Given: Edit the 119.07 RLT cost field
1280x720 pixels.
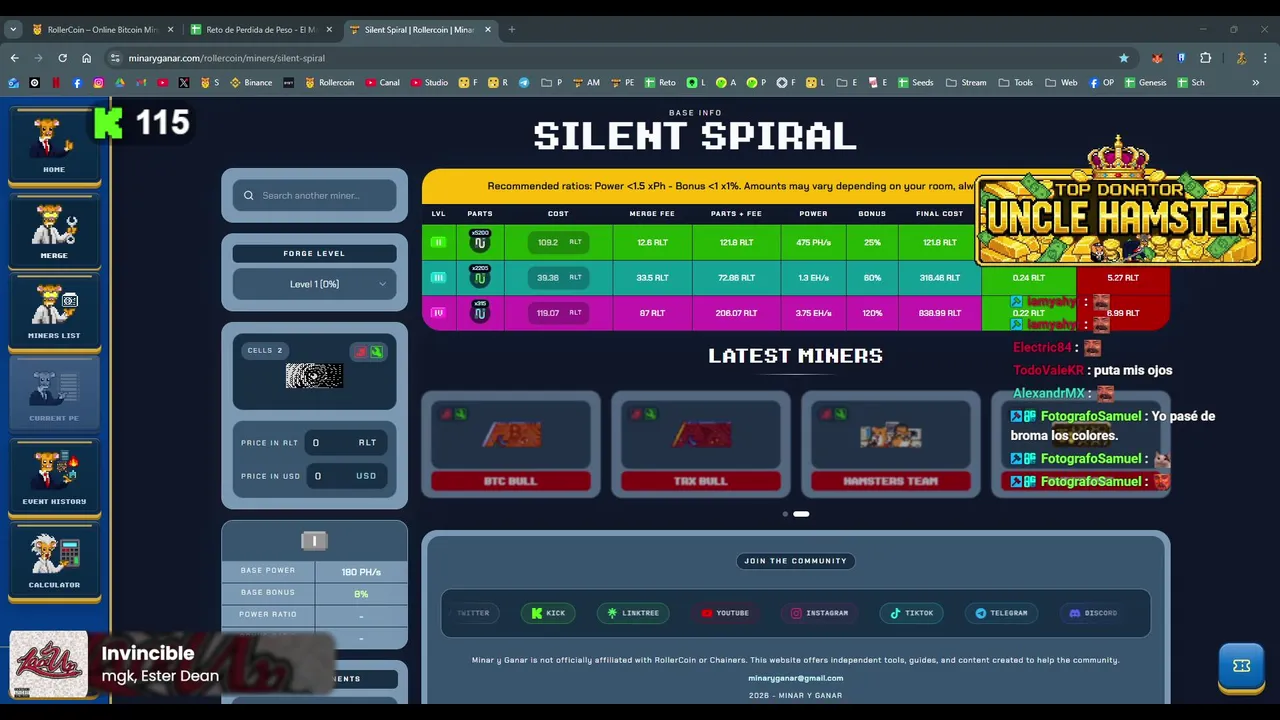Looking at the screenshot, I should (x=559, y=313).
